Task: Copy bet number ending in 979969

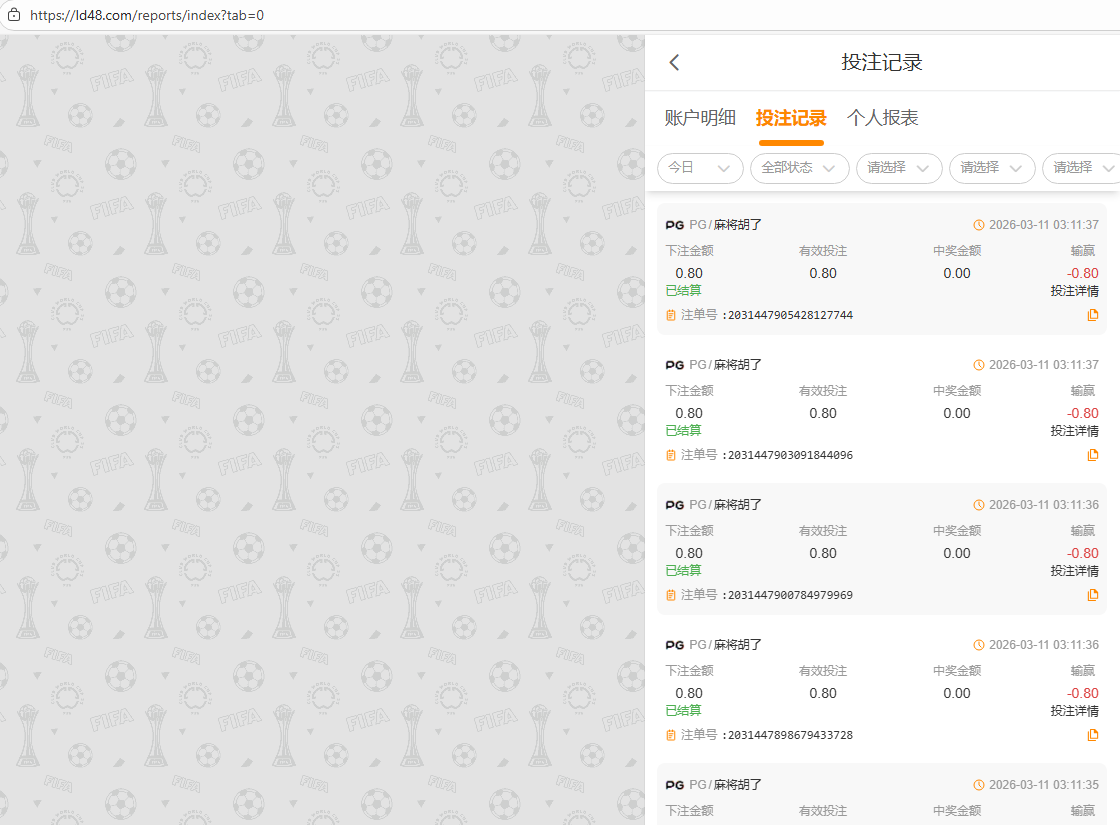Action: click(1092, 595)
